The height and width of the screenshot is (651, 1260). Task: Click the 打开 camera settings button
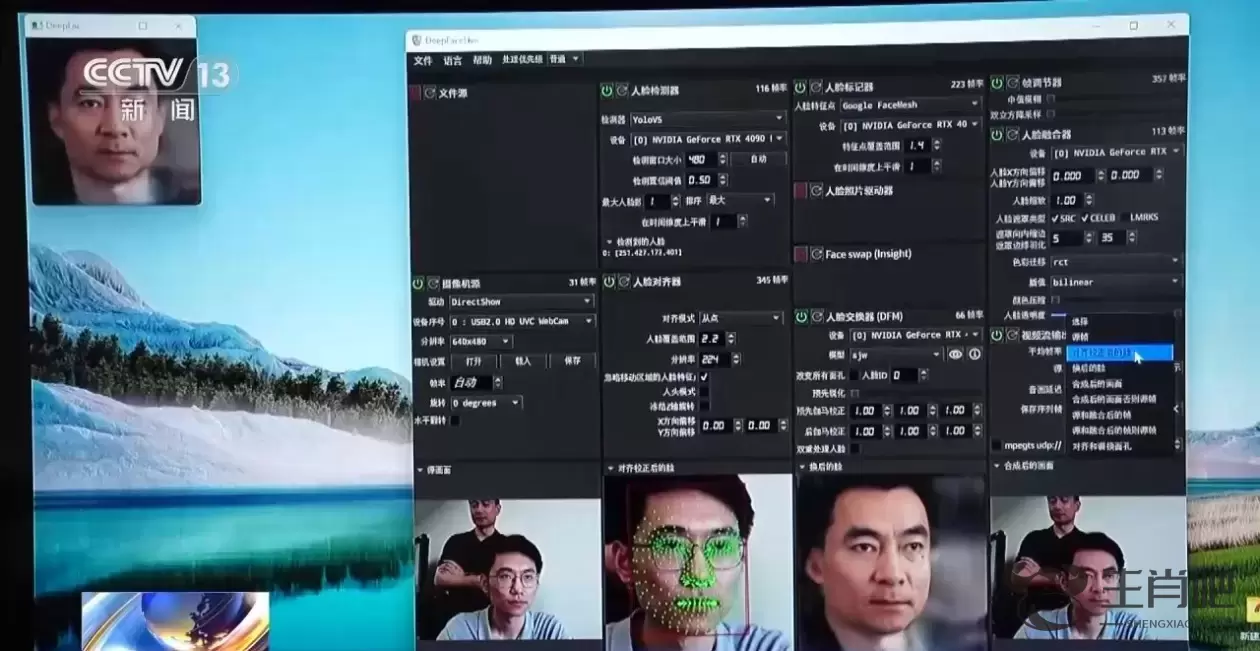click(473, 361)
